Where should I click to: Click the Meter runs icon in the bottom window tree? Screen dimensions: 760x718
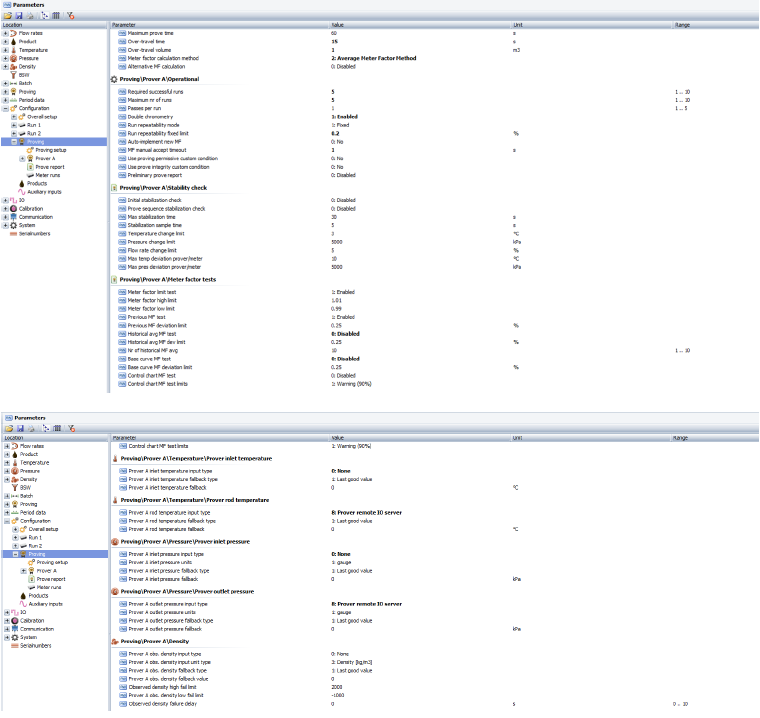[32, 588]
